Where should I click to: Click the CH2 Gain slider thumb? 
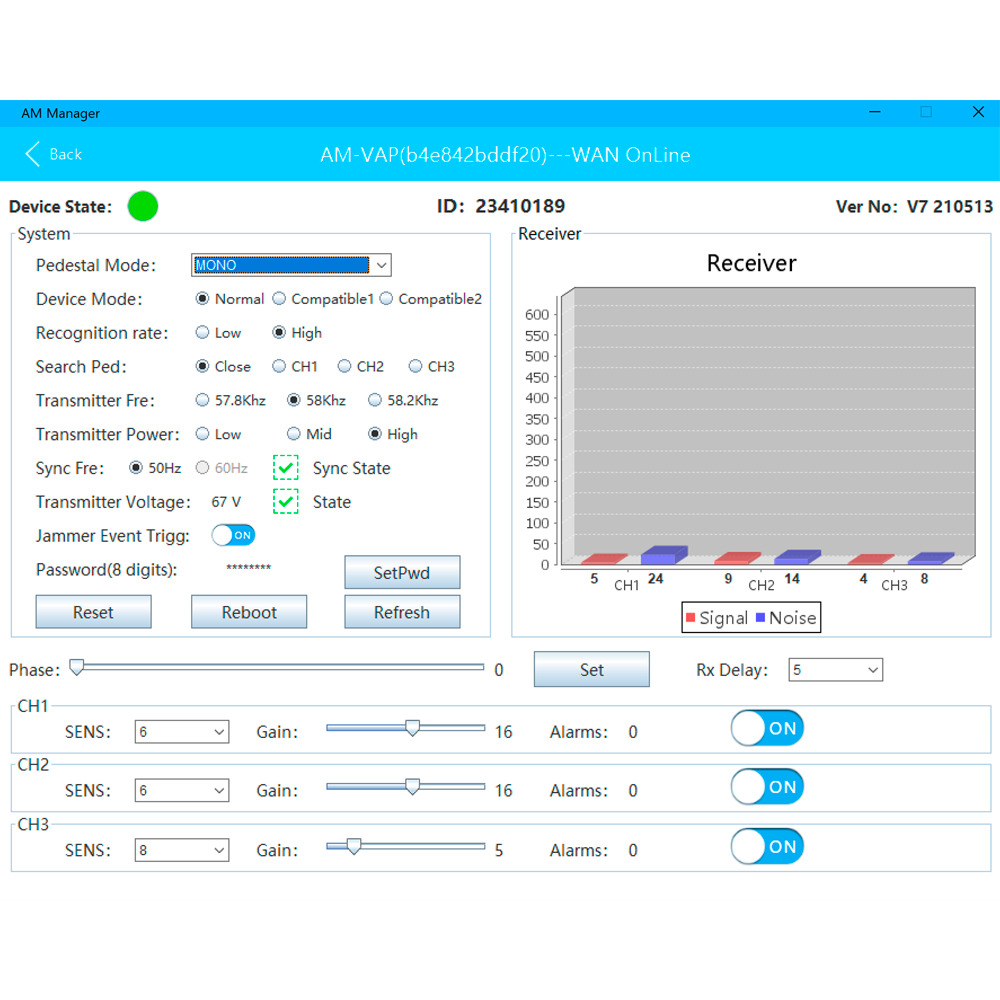coord(412,787)
